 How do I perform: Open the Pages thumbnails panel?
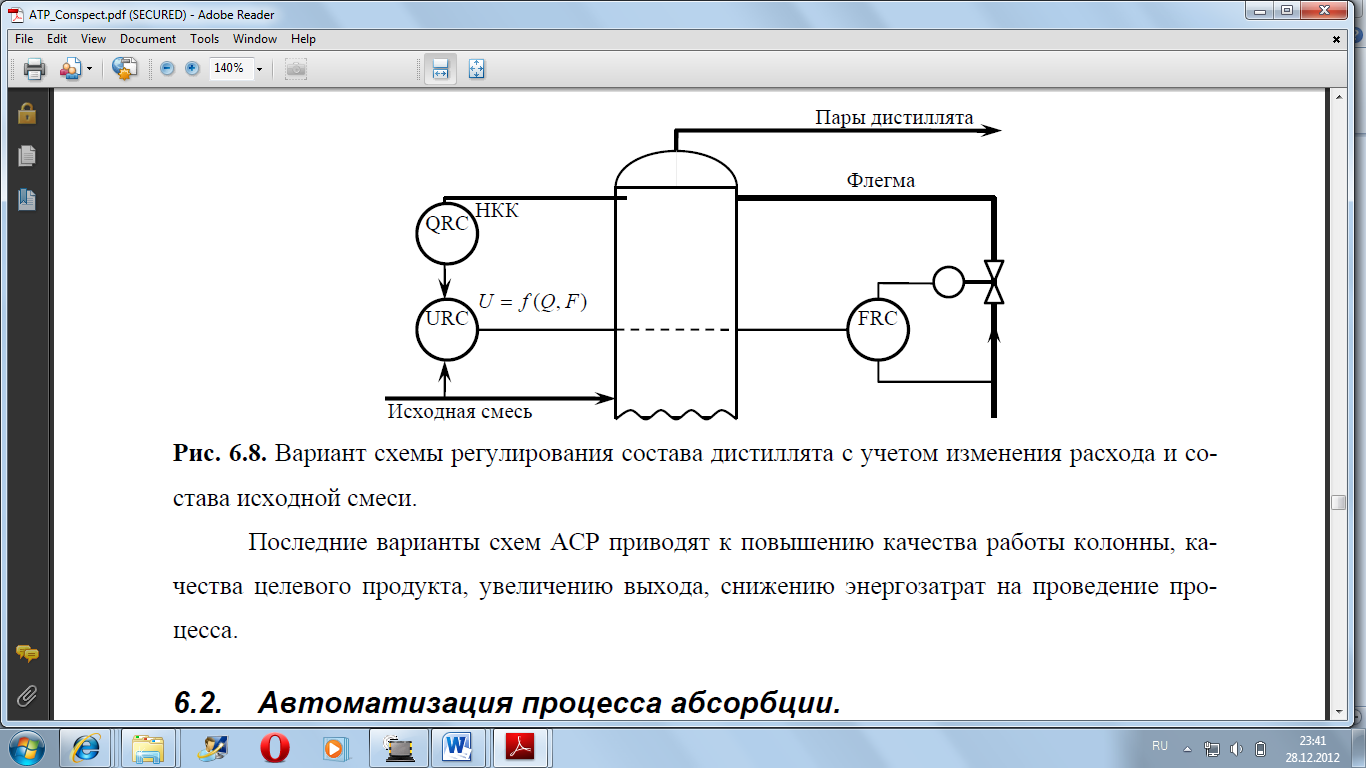pyautogui.click(x=27, y=156)
